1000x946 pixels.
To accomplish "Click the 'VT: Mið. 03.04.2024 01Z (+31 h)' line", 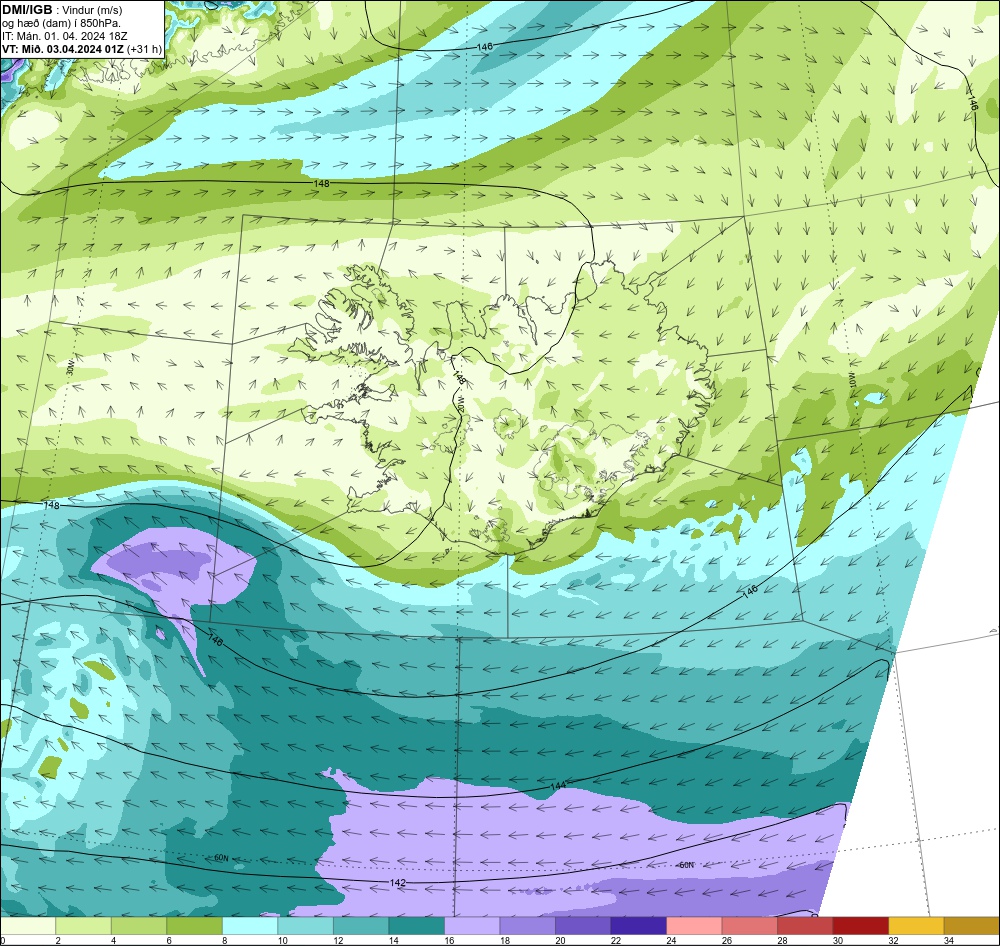I will pos(82,49).
